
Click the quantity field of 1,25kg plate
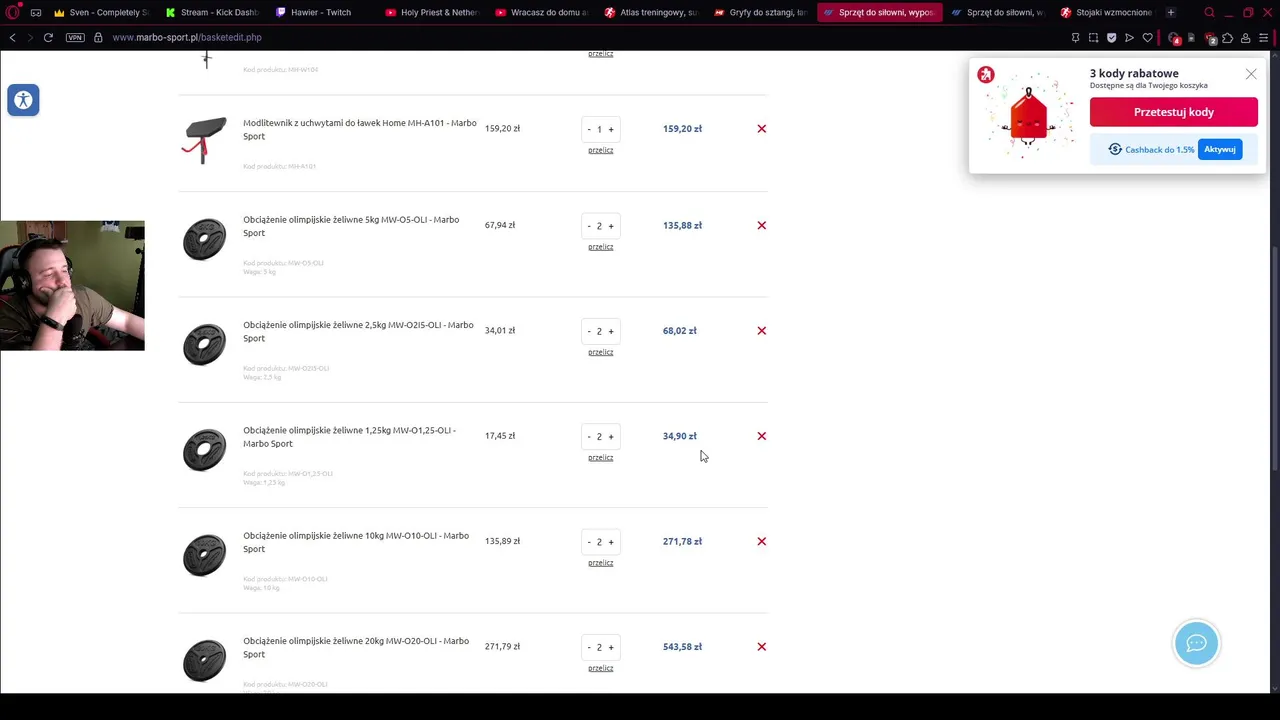pos(600,437)
